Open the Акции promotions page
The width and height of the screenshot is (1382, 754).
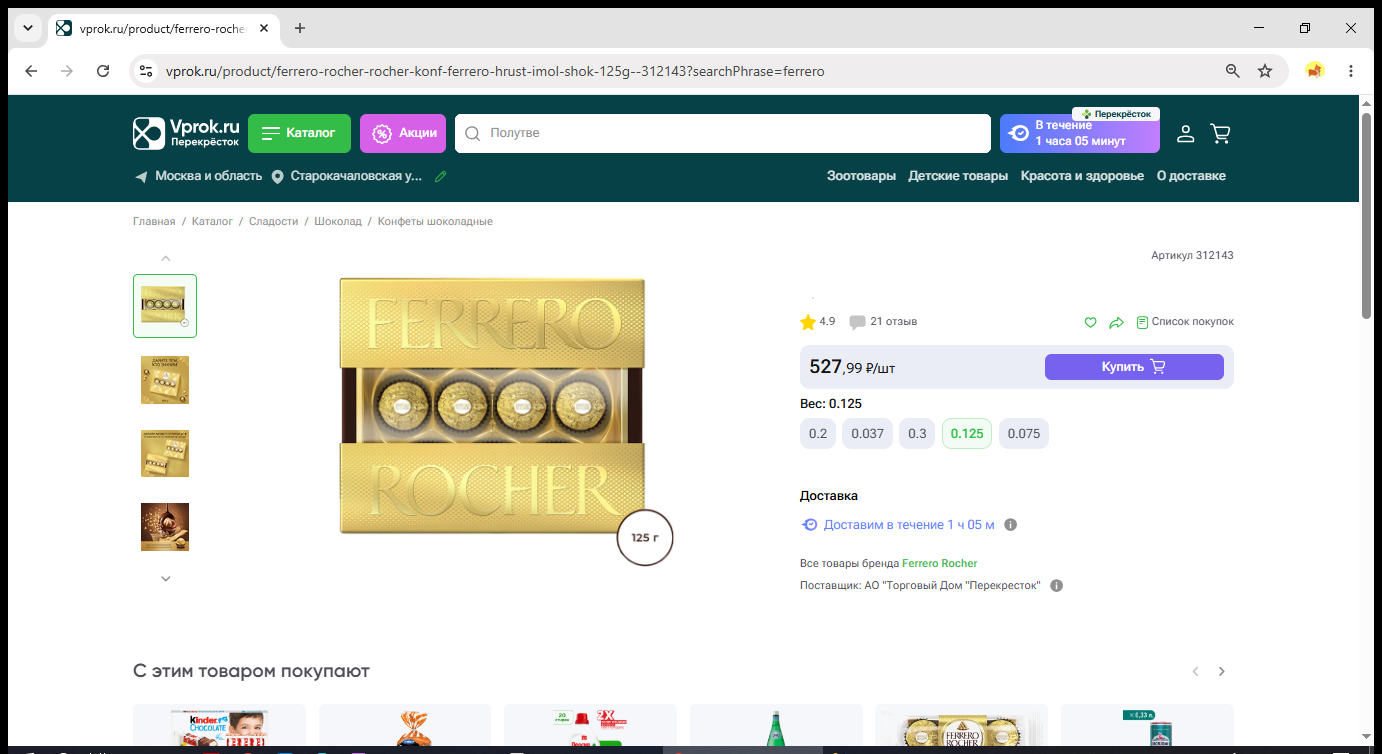[x=403, y=133]
